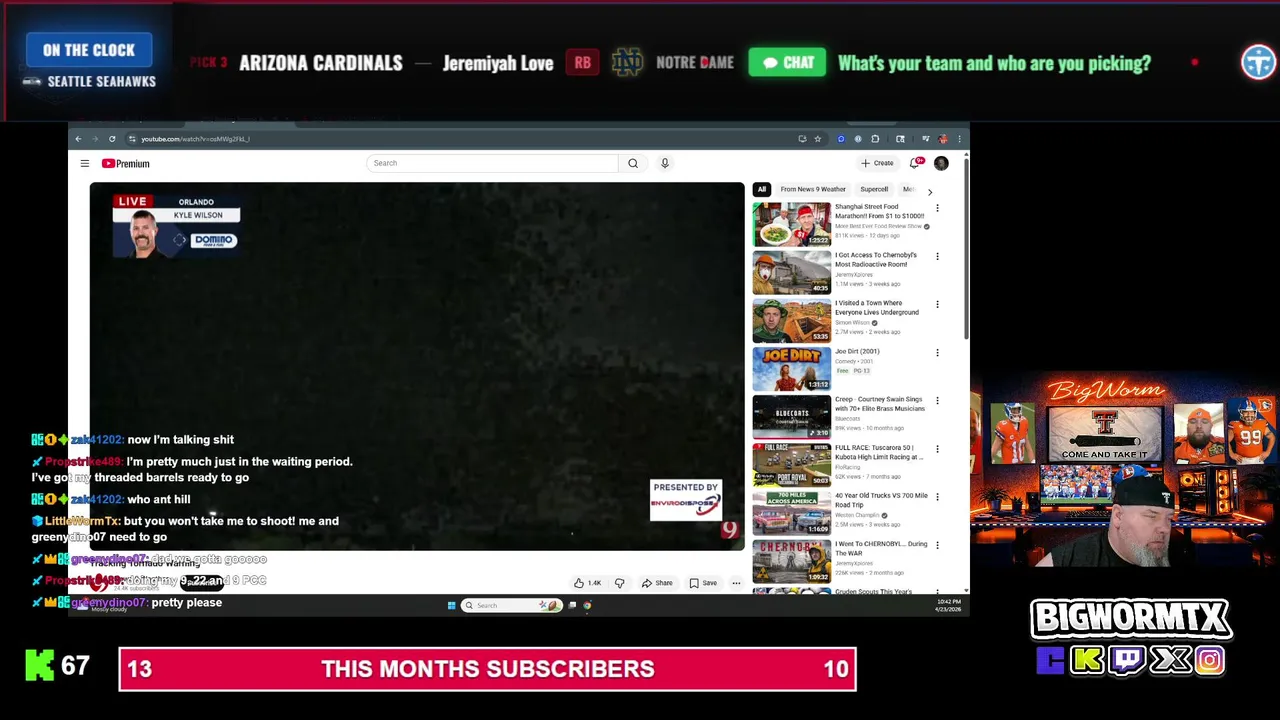Screen dimensions: 1280x720
Task: Click the ON THE CLOCK banner button
Action: coord(89,50)
